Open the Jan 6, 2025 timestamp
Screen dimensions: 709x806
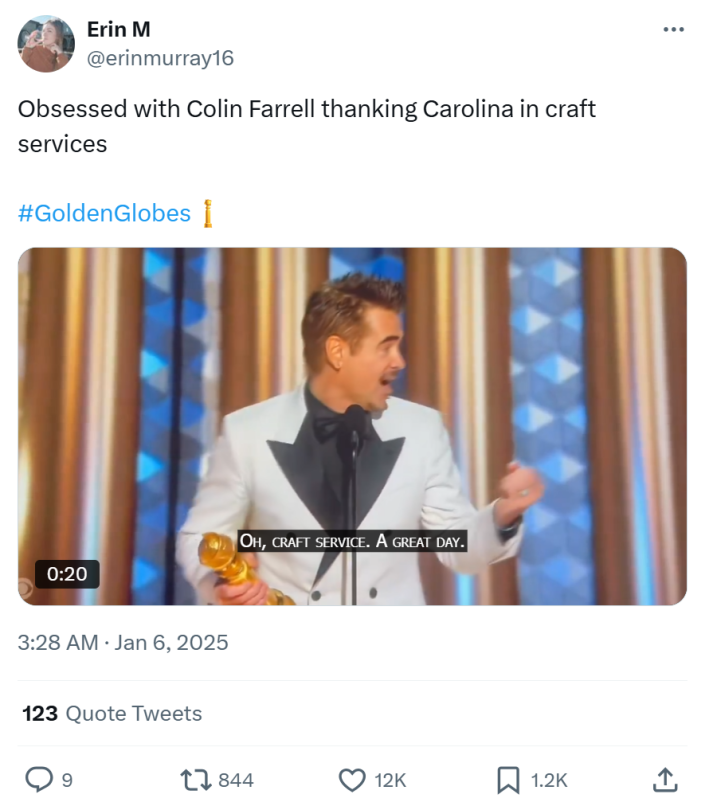tap(123, 643)
